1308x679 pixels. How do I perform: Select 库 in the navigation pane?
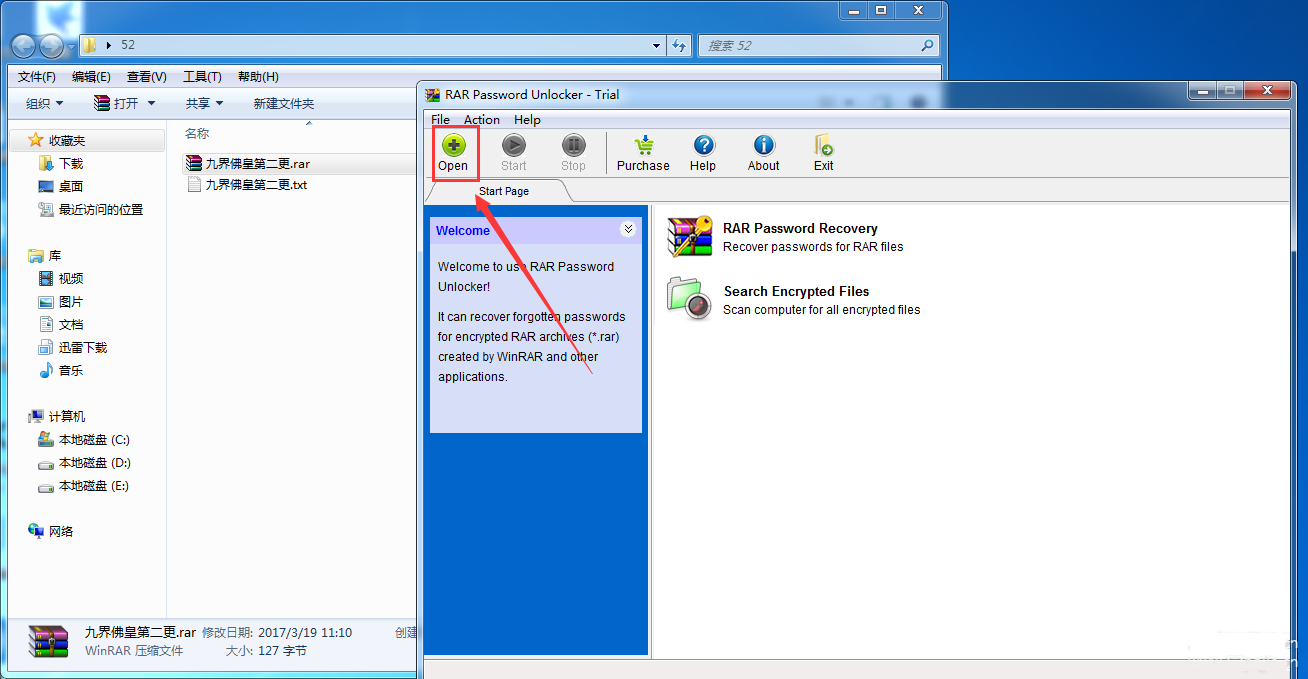point(45,256)
